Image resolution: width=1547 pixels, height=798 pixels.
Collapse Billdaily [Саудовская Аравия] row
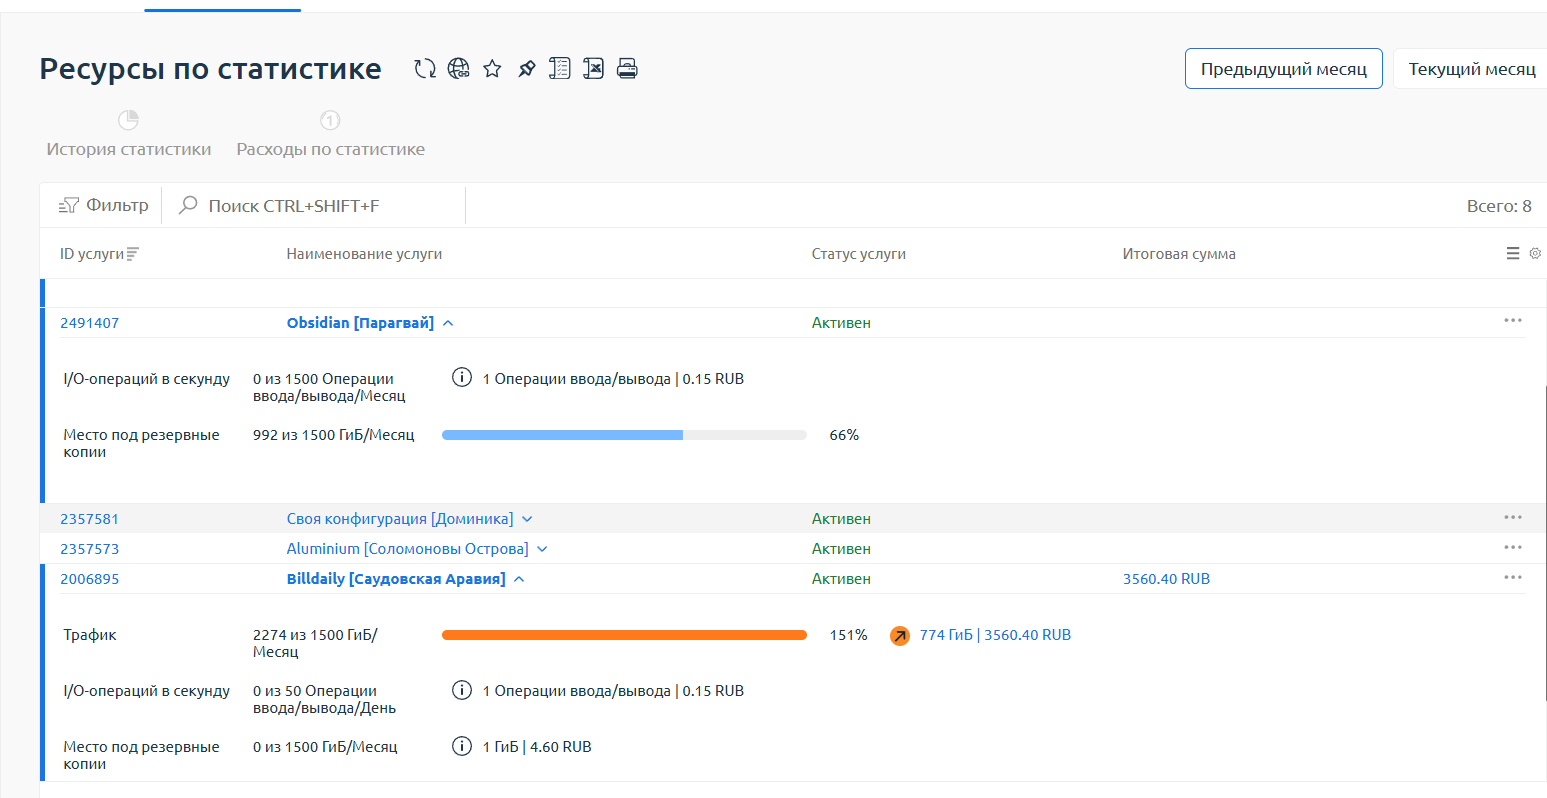click(x=519, y=579)
